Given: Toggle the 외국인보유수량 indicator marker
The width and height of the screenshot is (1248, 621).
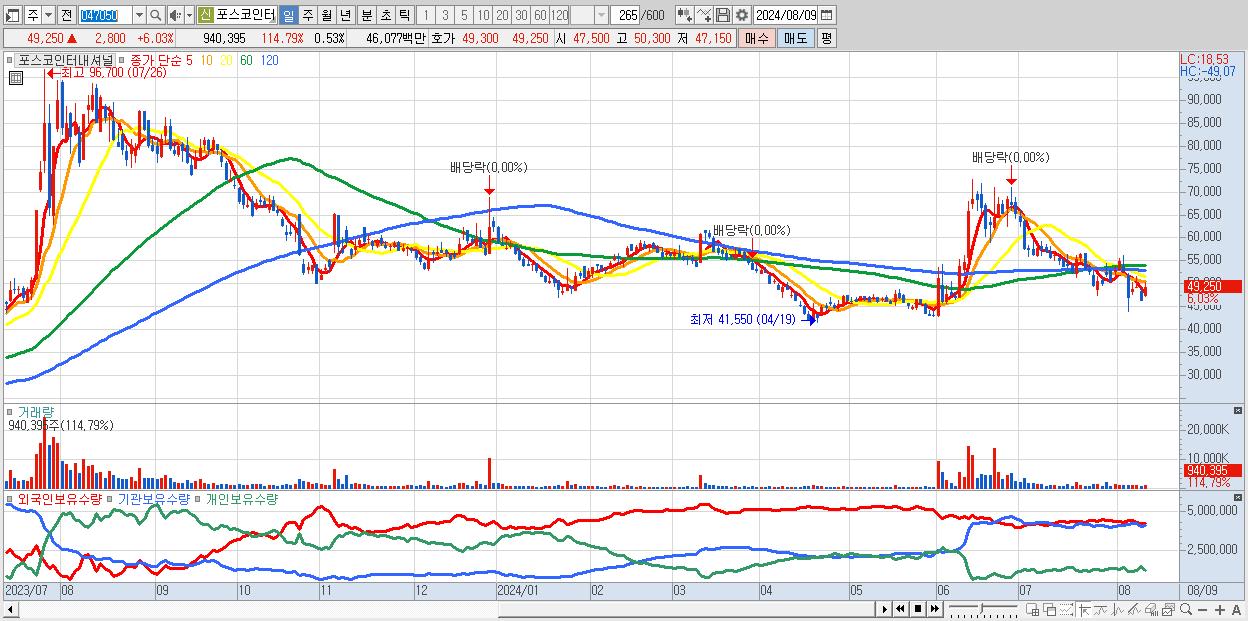Looking at the screenshot, I should click(12, 498).
